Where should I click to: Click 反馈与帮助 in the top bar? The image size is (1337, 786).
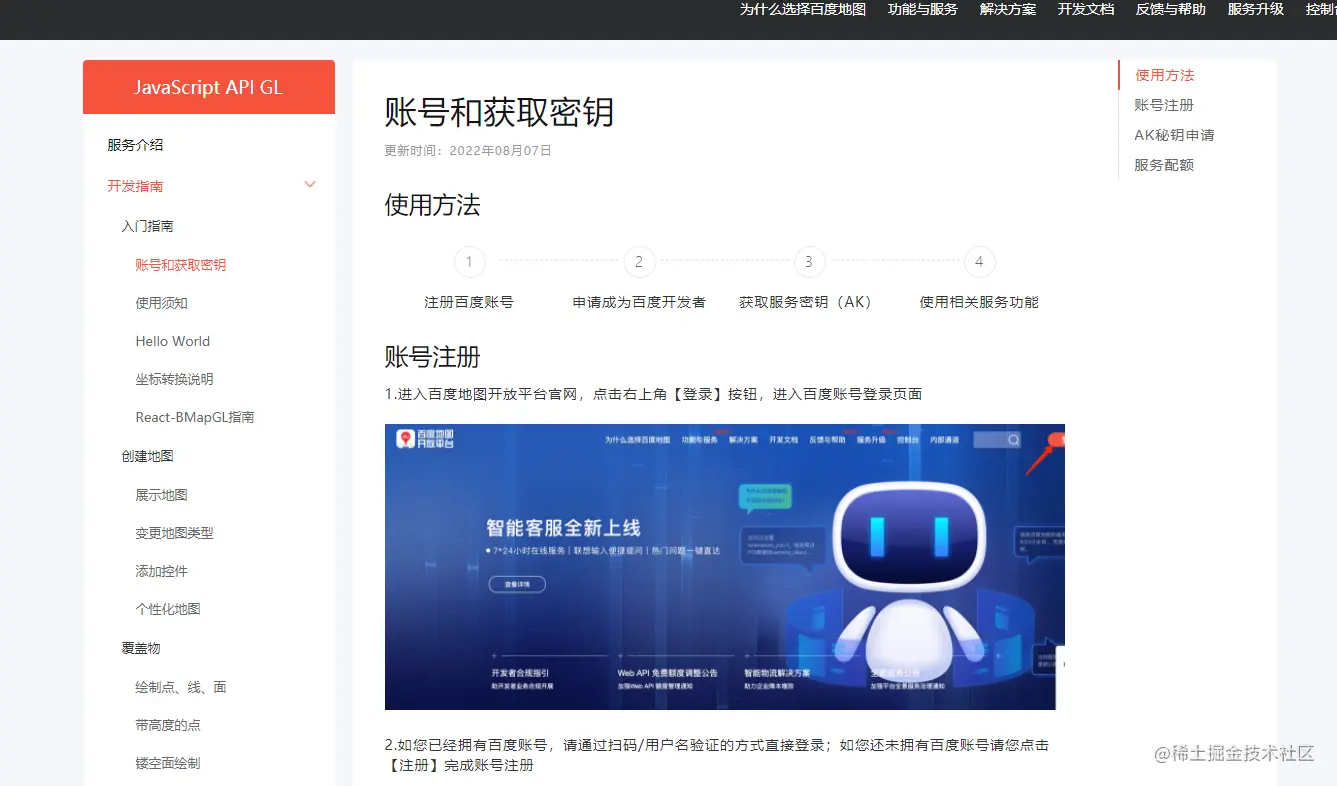pyautogui.click(x=1170, y=10)
